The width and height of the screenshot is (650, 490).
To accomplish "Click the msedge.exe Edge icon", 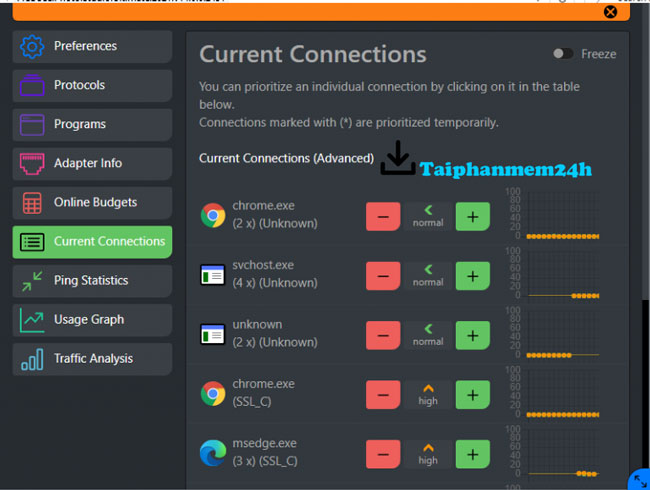I will 213,453.
